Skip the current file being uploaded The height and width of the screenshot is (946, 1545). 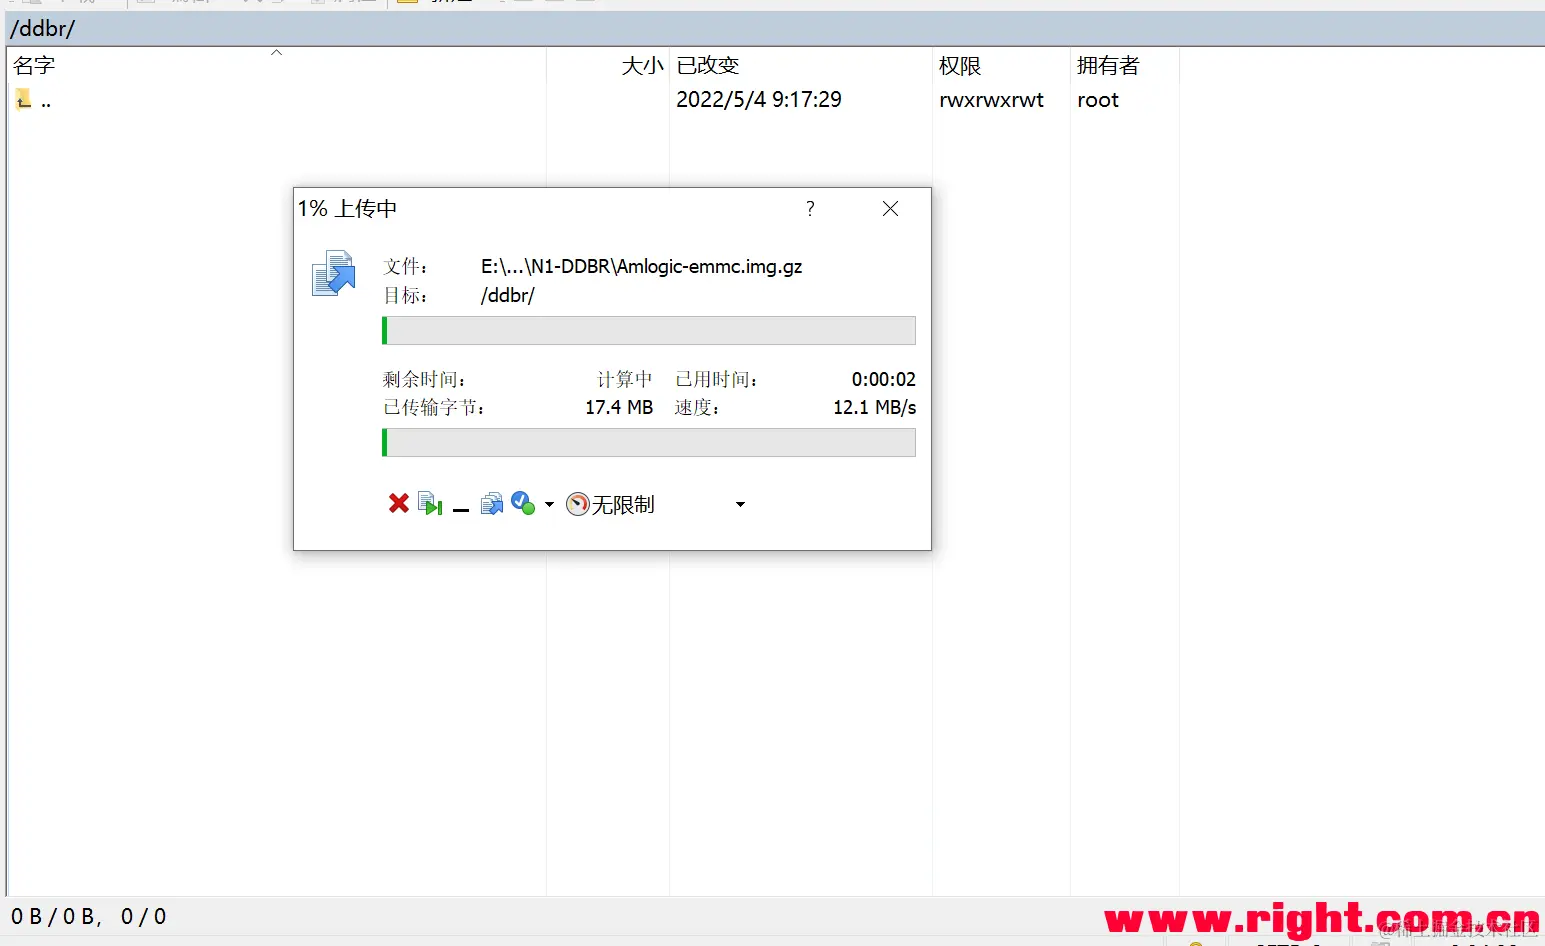point(430,503)
